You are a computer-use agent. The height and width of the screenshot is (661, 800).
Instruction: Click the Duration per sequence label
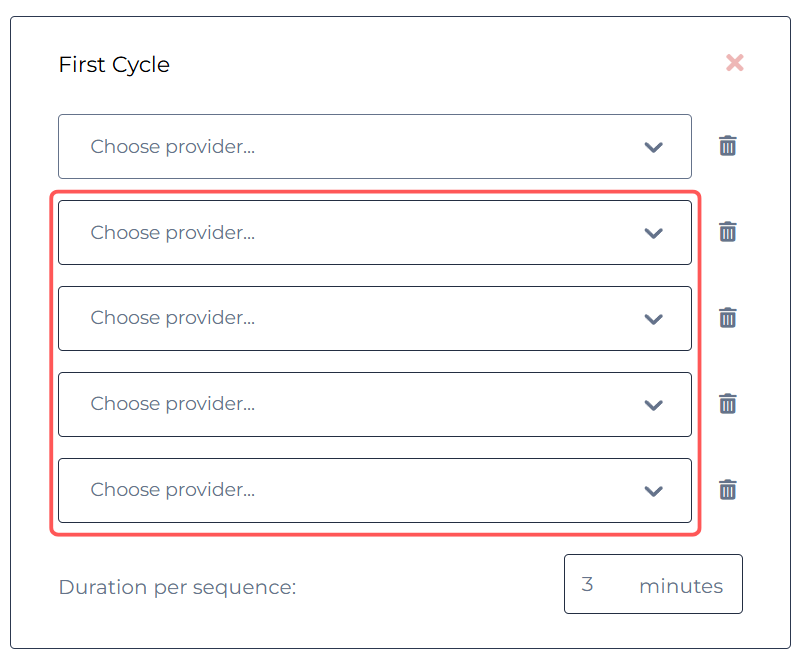tap(178, 587)
